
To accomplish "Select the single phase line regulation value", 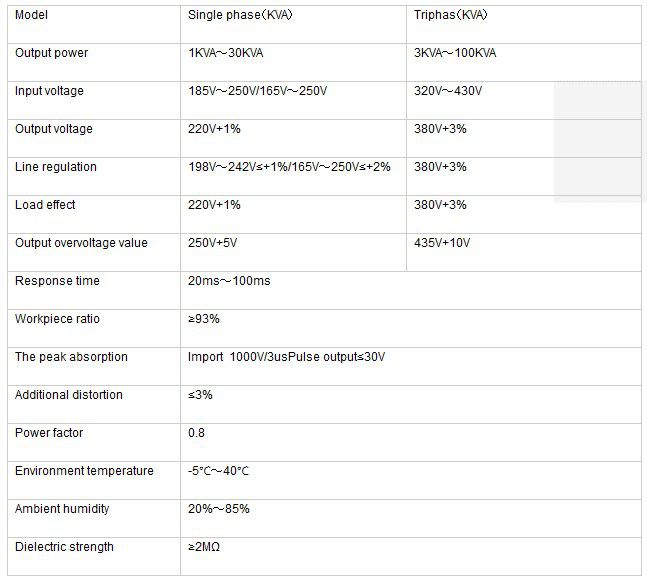I will pos(289,167).
